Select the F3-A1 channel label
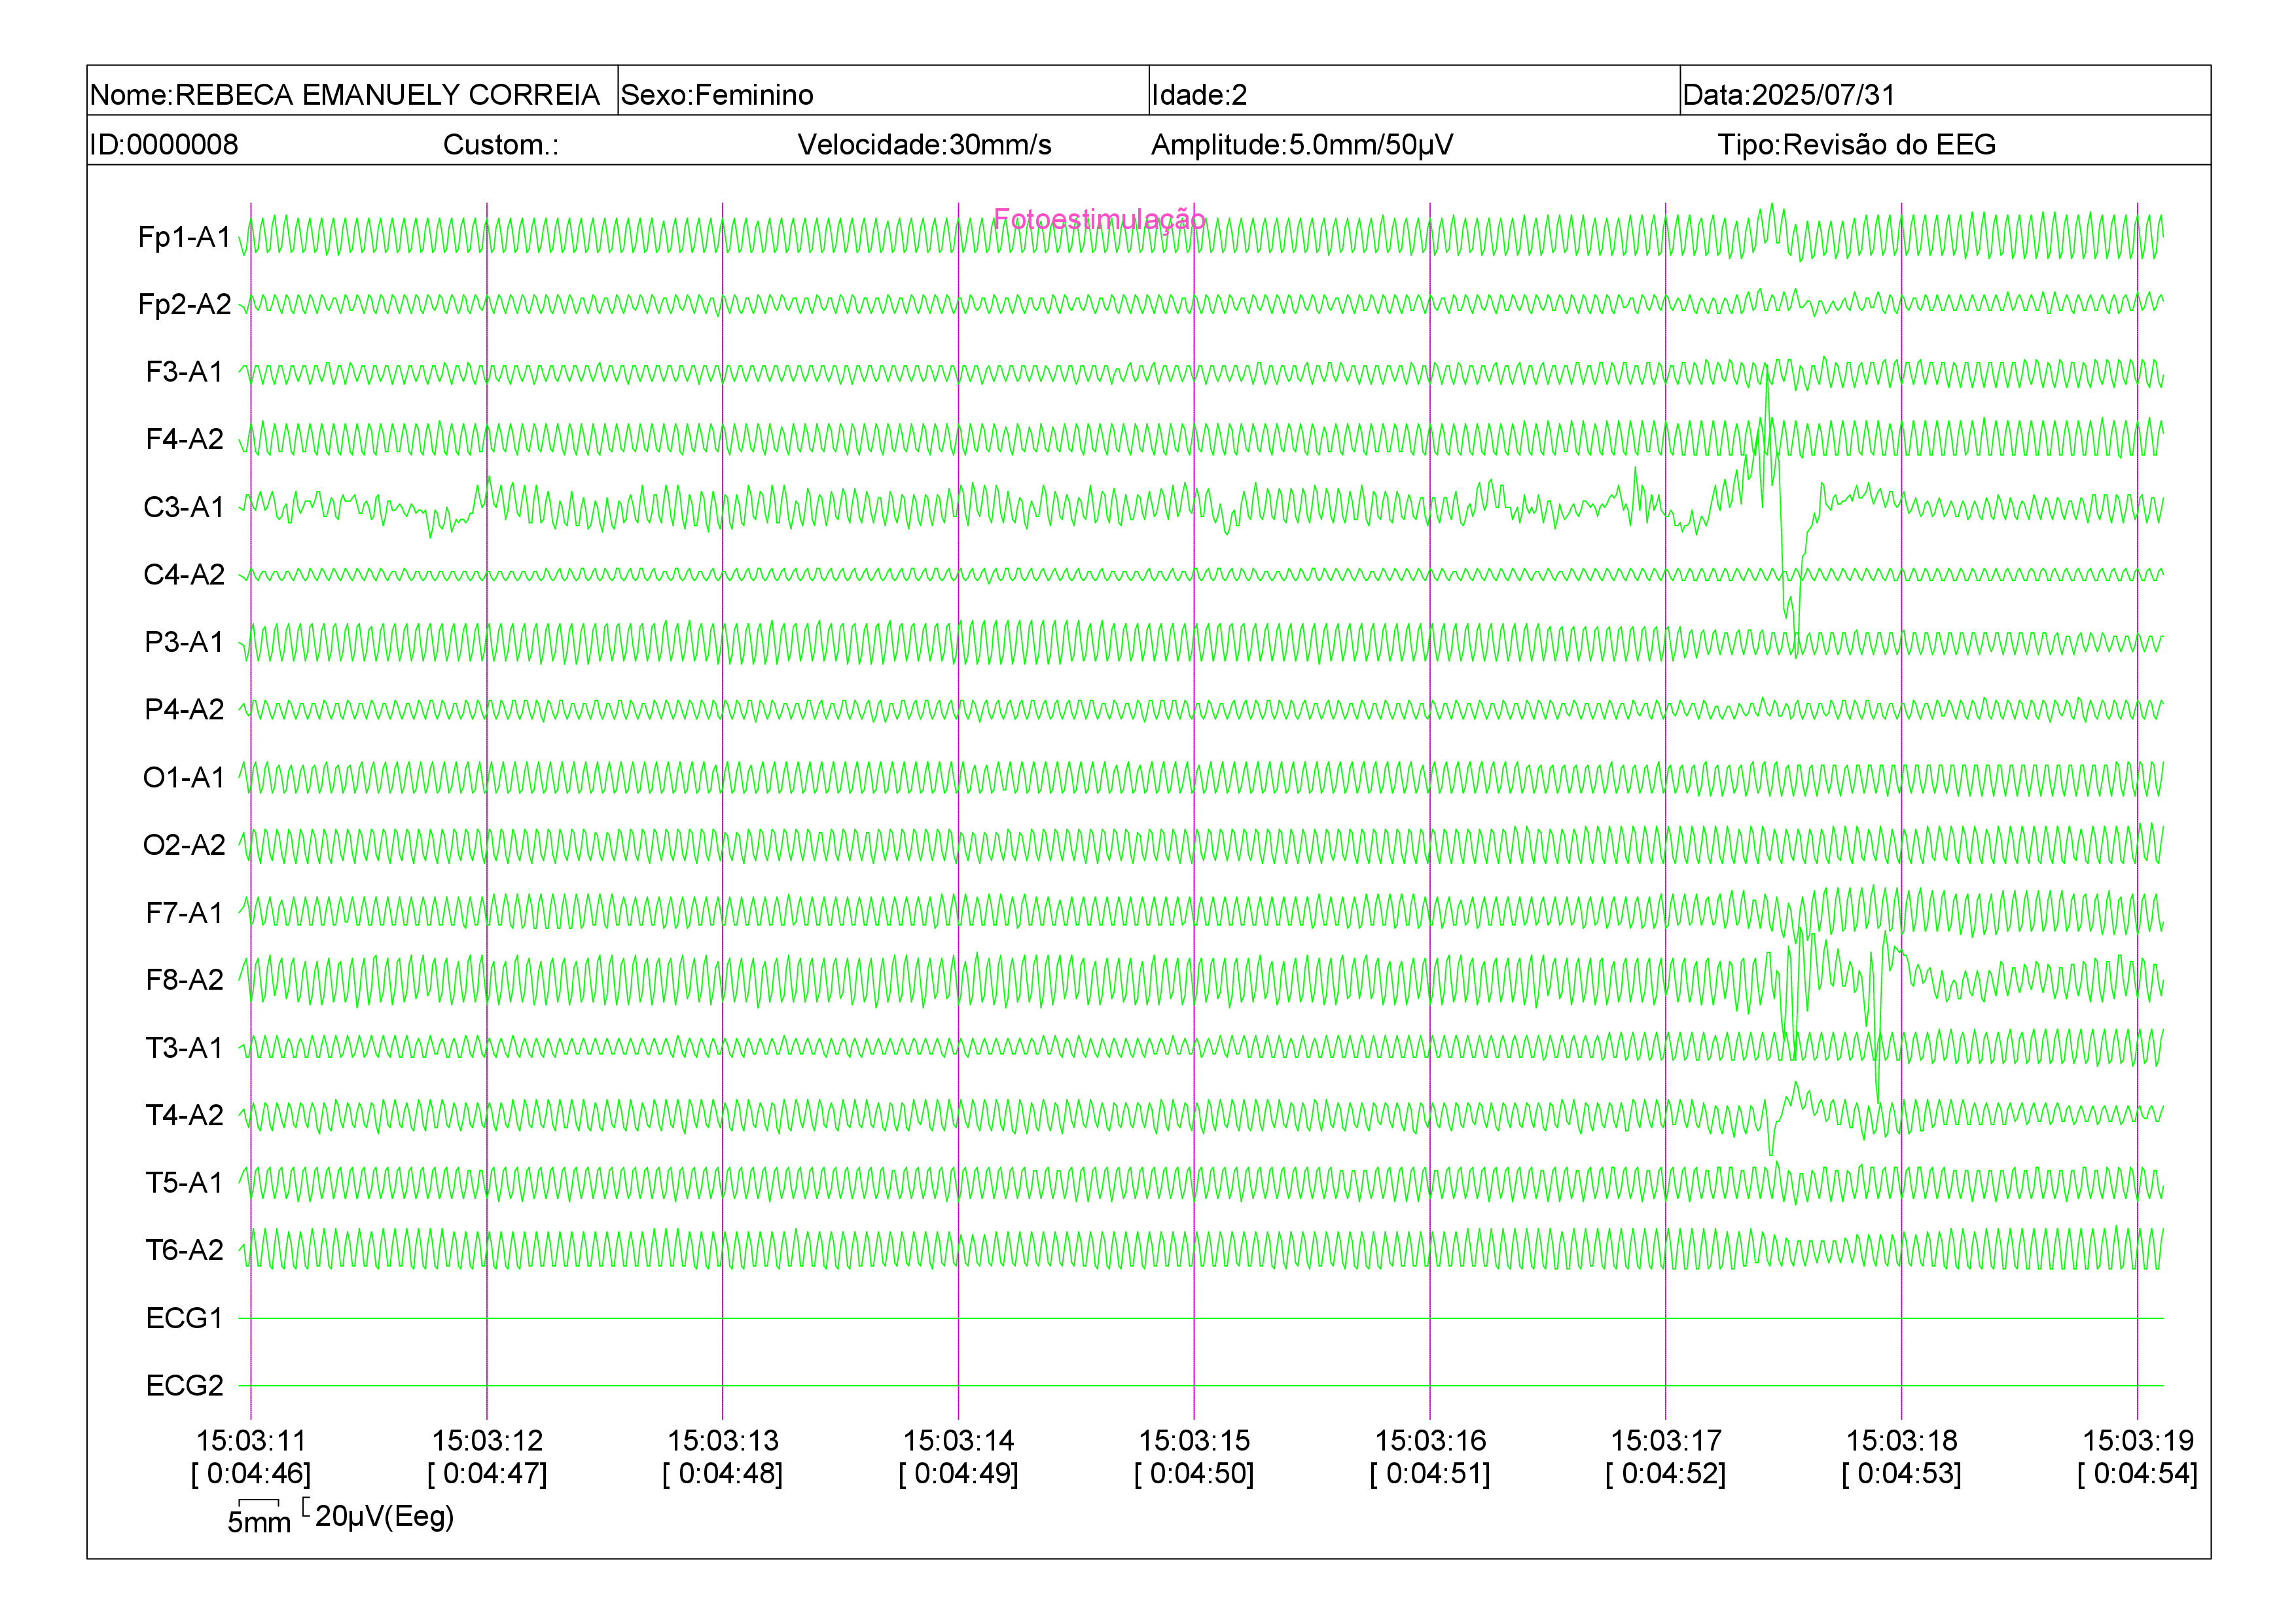The image size is (2296, 1624). tap(184, 372)
